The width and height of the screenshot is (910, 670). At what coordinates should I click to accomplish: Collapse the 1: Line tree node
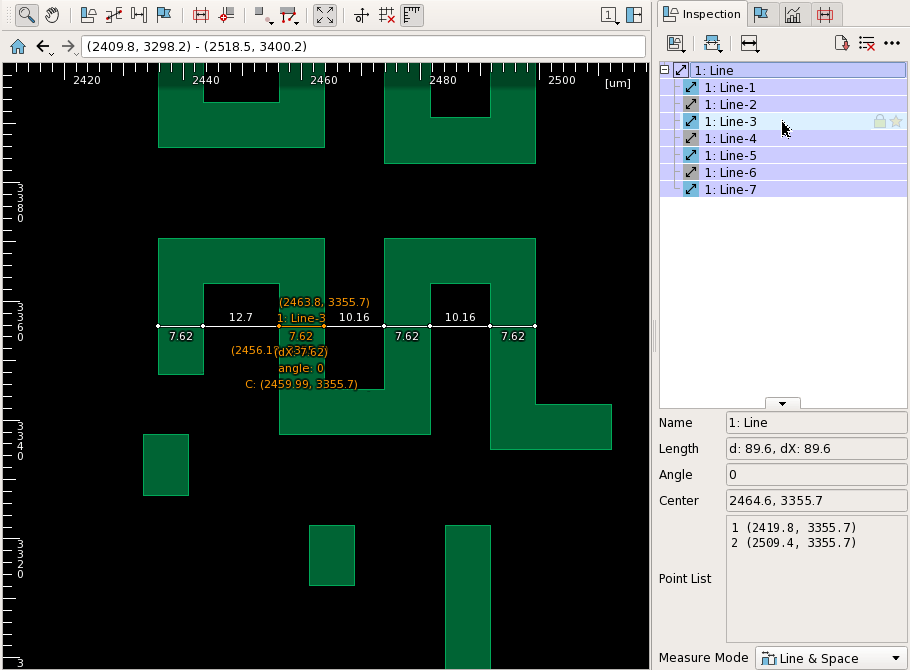[x=665, y=70]
